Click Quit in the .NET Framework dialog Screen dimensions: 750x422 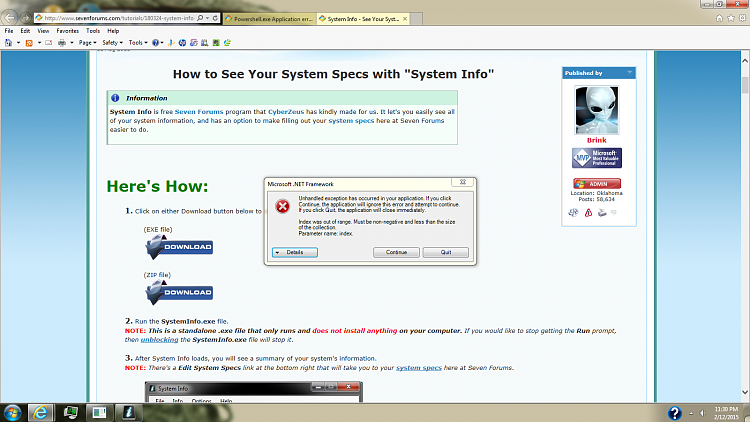(446, 252)
